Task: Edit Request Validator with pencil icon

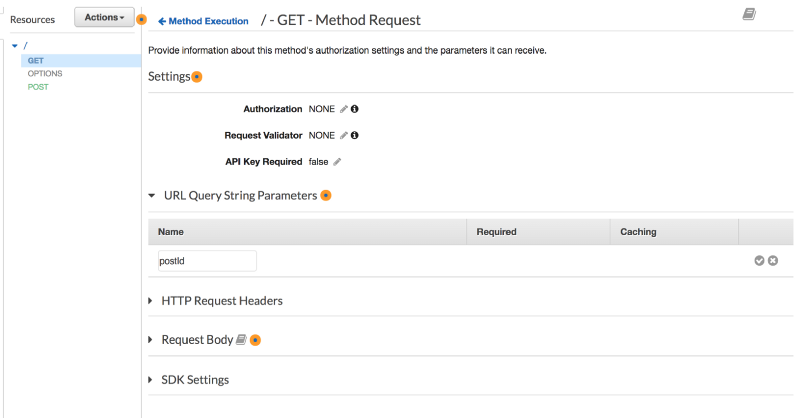Action: coord(344,135)
